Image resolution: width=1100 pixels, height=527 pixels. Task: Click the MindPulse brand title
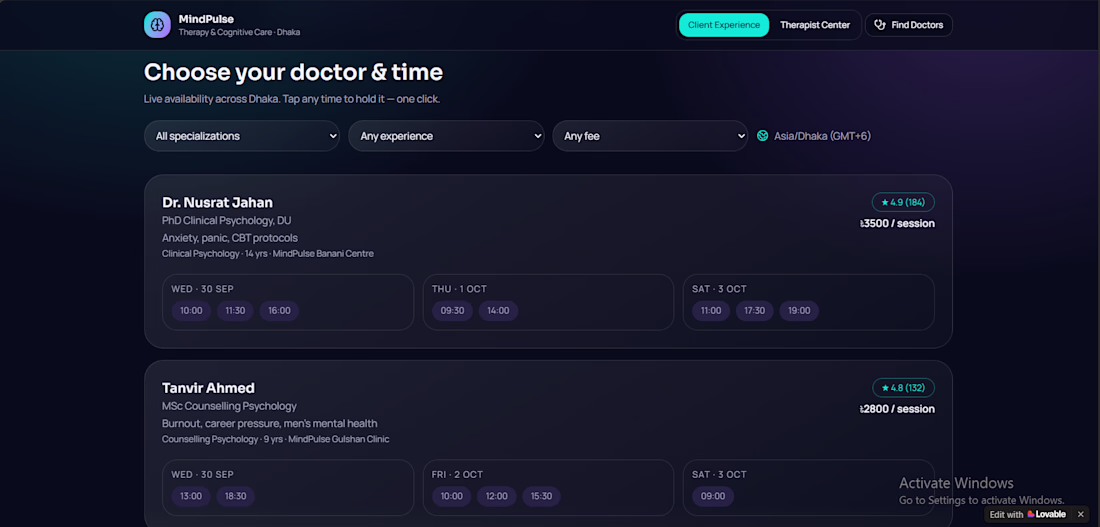tap(206, 19)
